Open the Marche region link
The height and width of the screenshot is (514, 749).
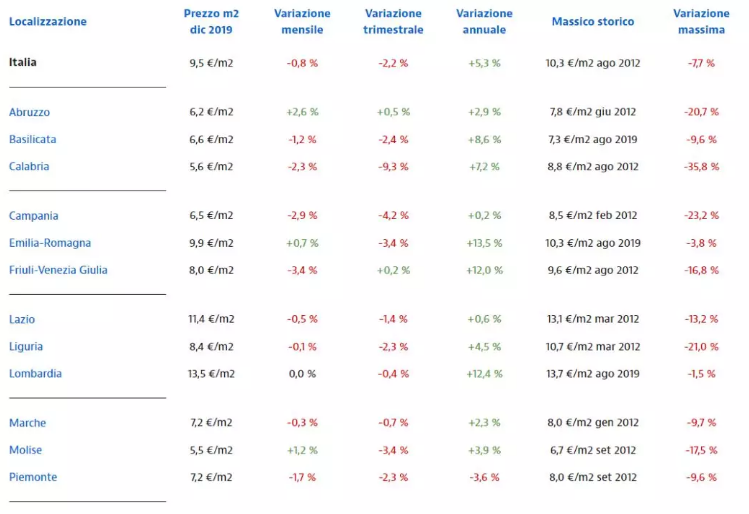click(x=27, y=423)
